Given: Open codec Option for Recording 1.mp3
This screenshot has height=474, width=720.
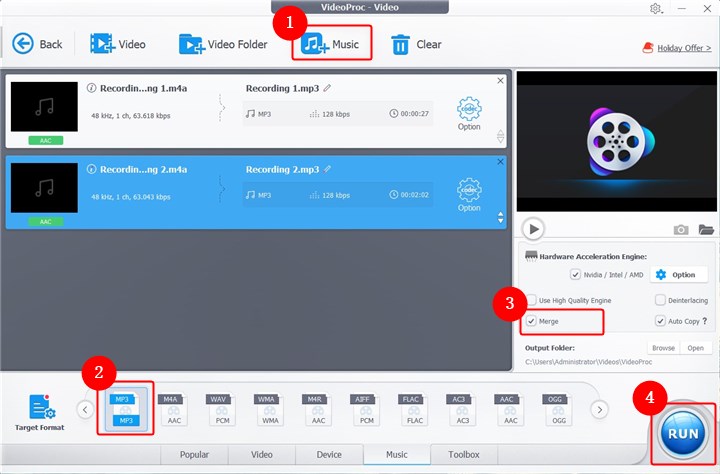Looking at the screenshot, I should click(469, 113).
